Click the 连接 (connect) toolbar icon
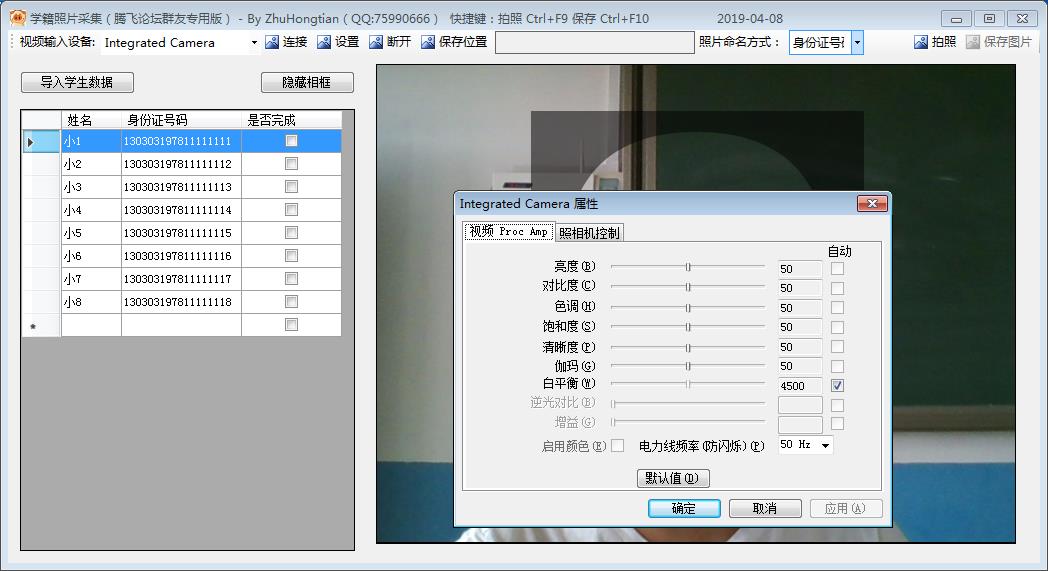Screen dimensions: 1048x571 [272, 42]
